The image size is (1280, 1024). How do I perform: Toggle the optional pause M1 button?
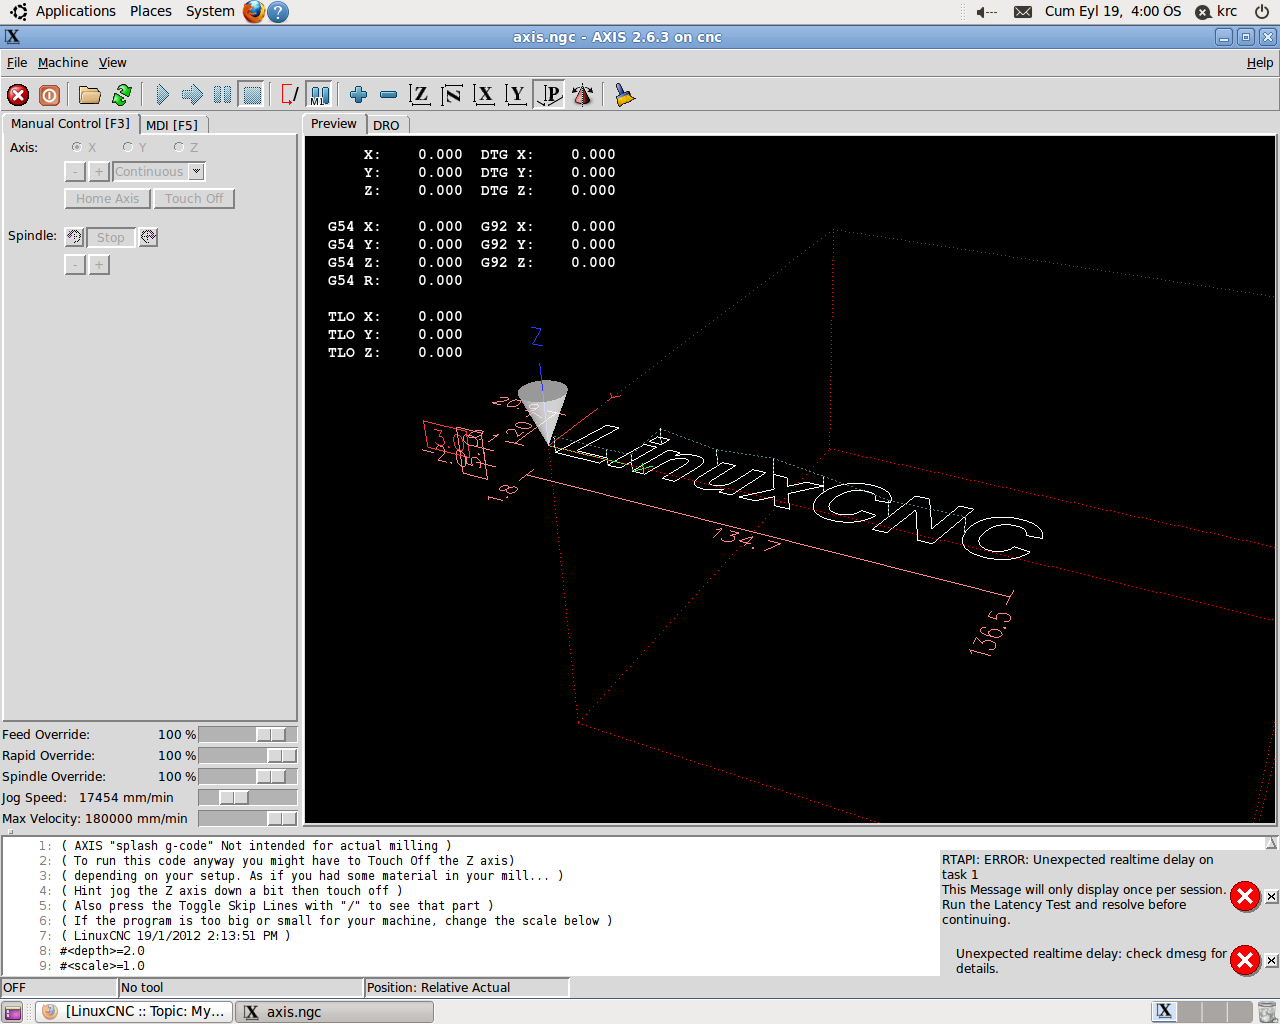click(x=319, y=95)
